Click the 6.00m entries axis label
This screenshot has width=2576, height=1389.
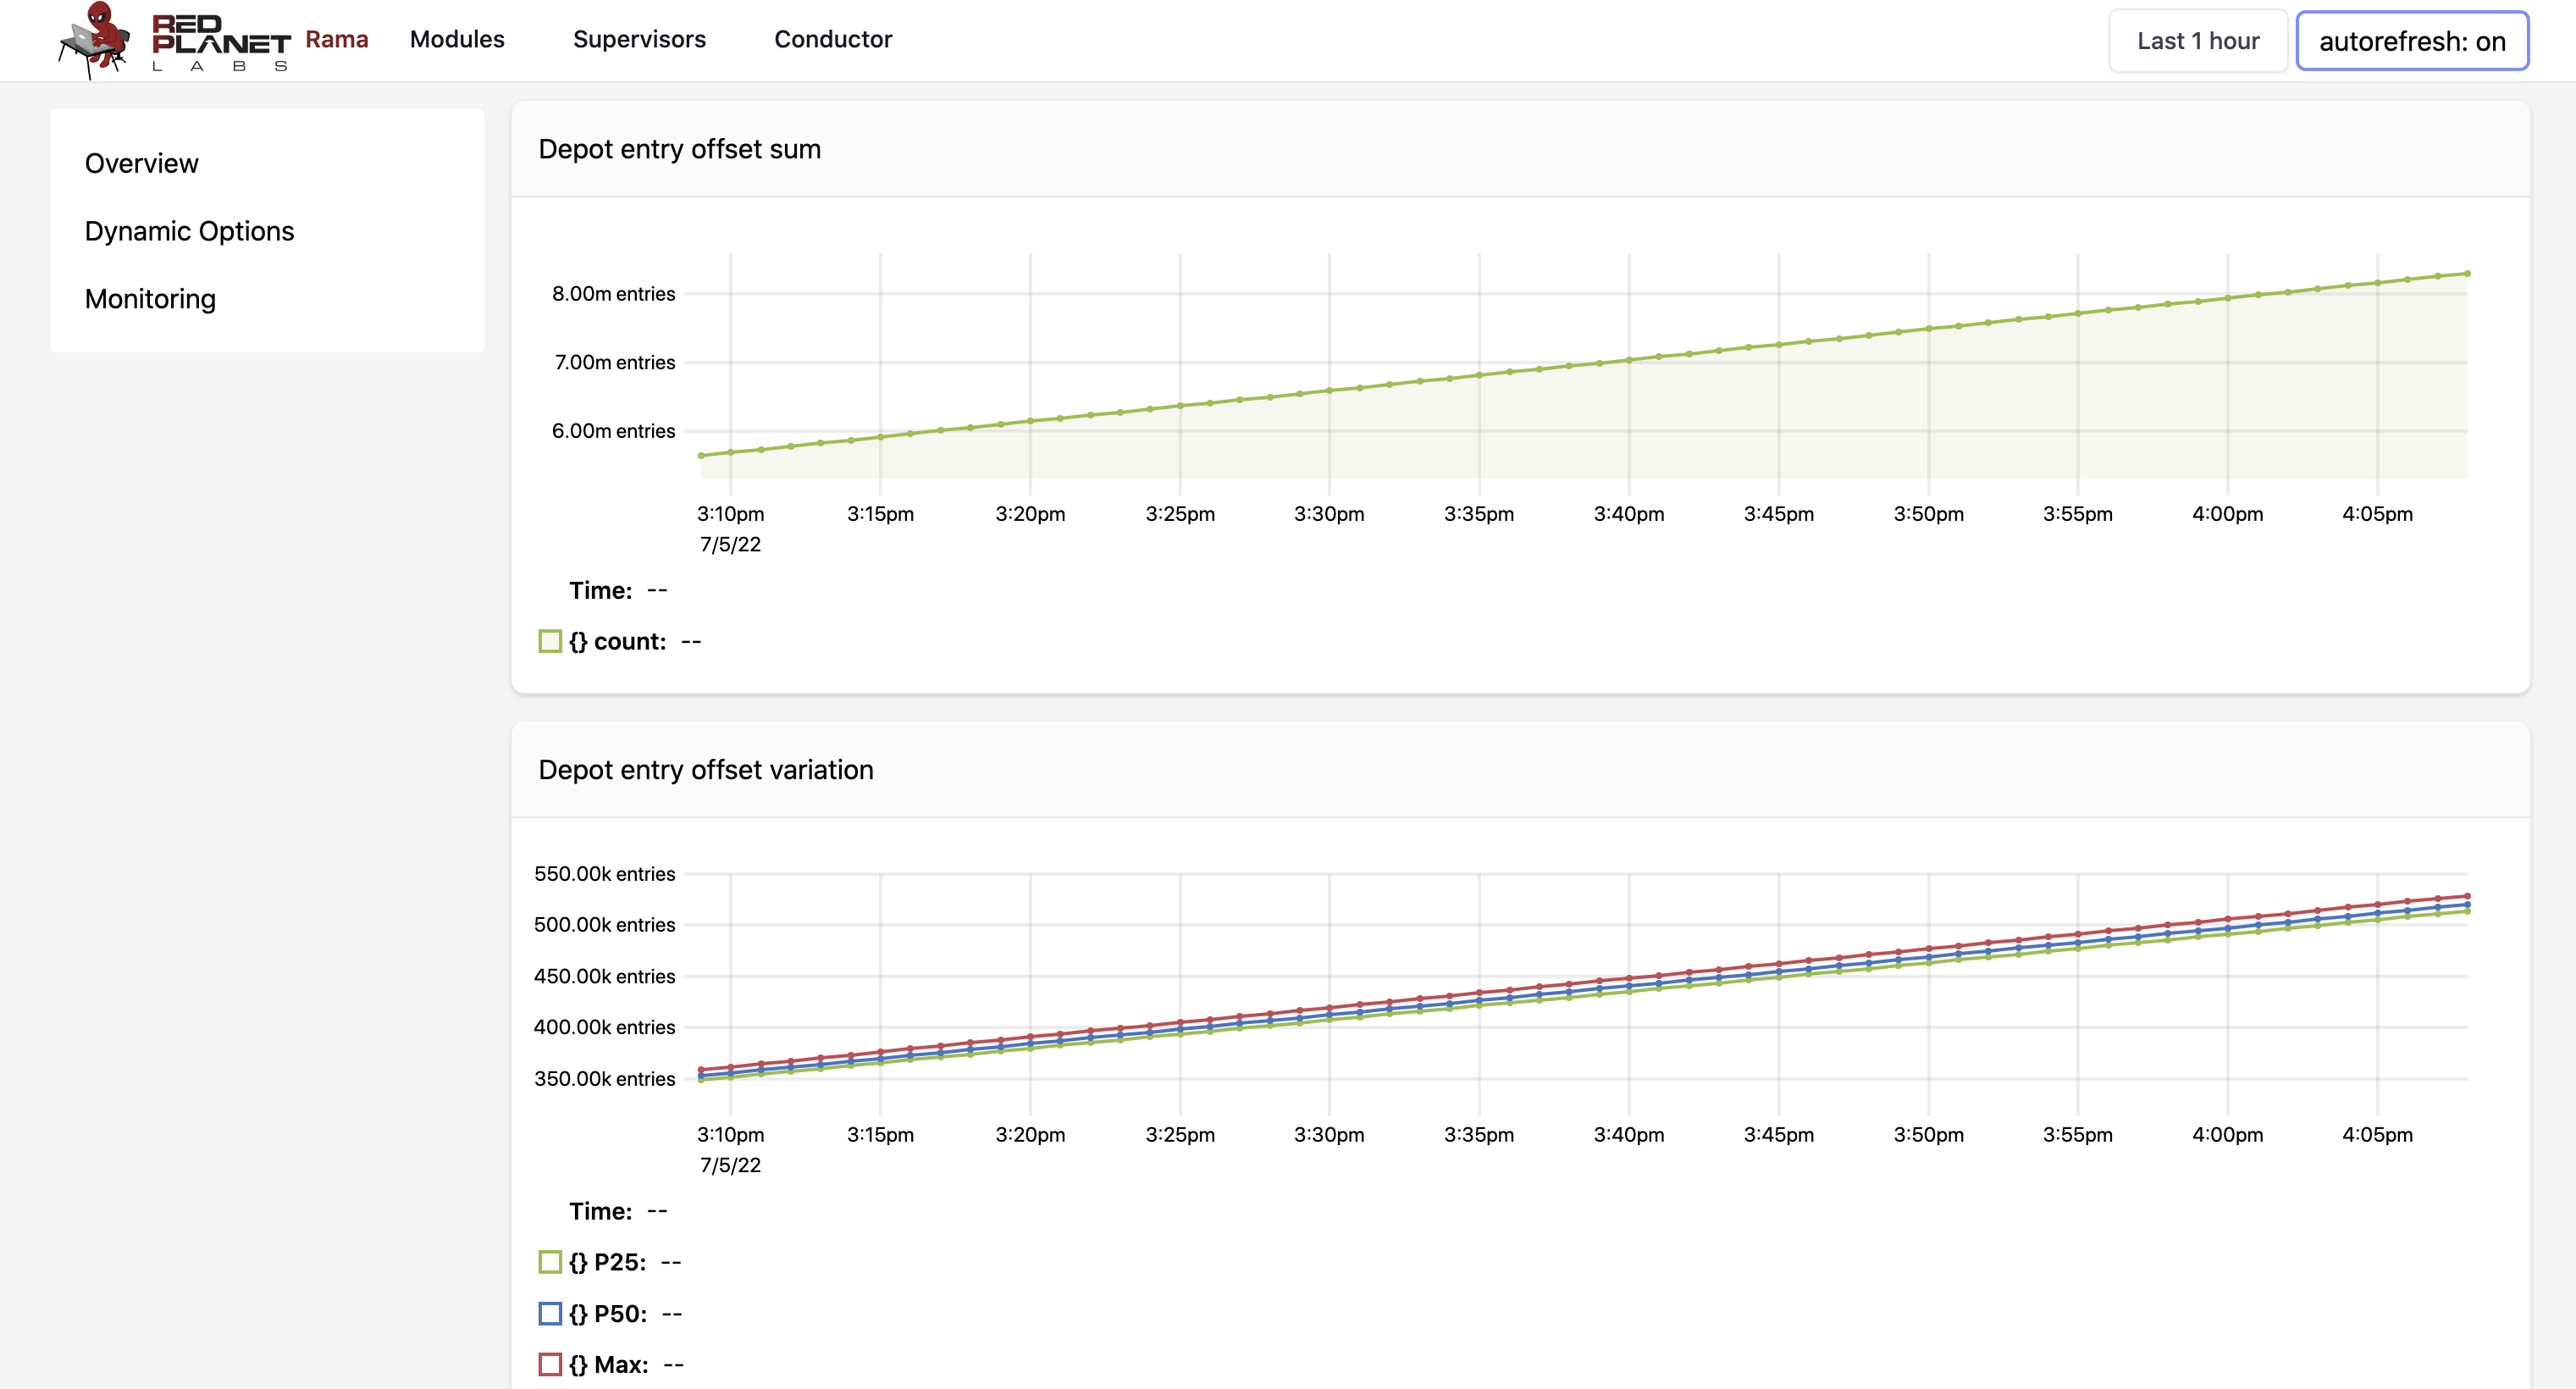(614, 431)
